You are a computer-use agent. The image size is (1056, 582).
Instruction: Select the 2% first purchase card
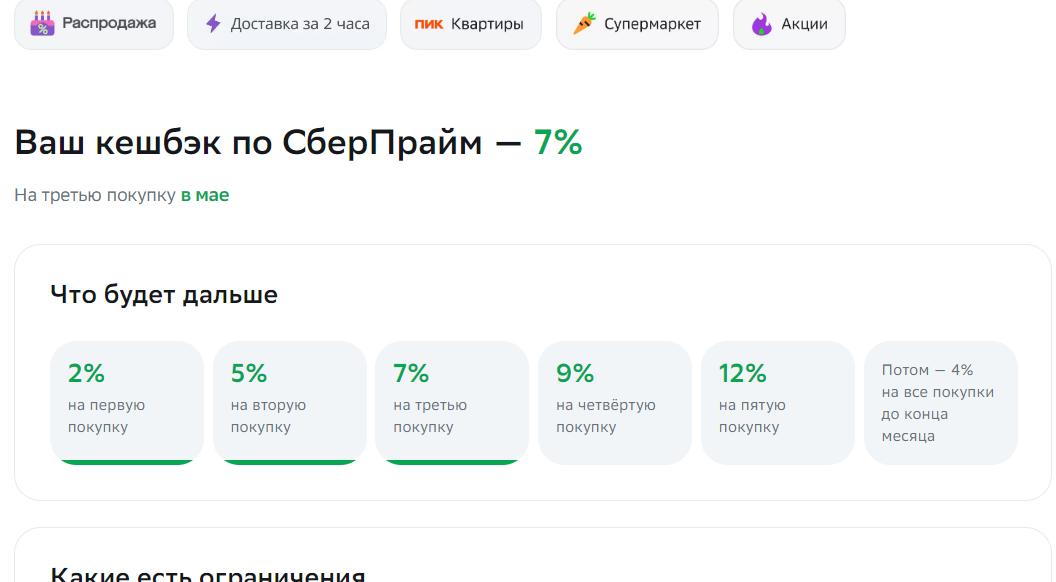(x=127, y=403)
